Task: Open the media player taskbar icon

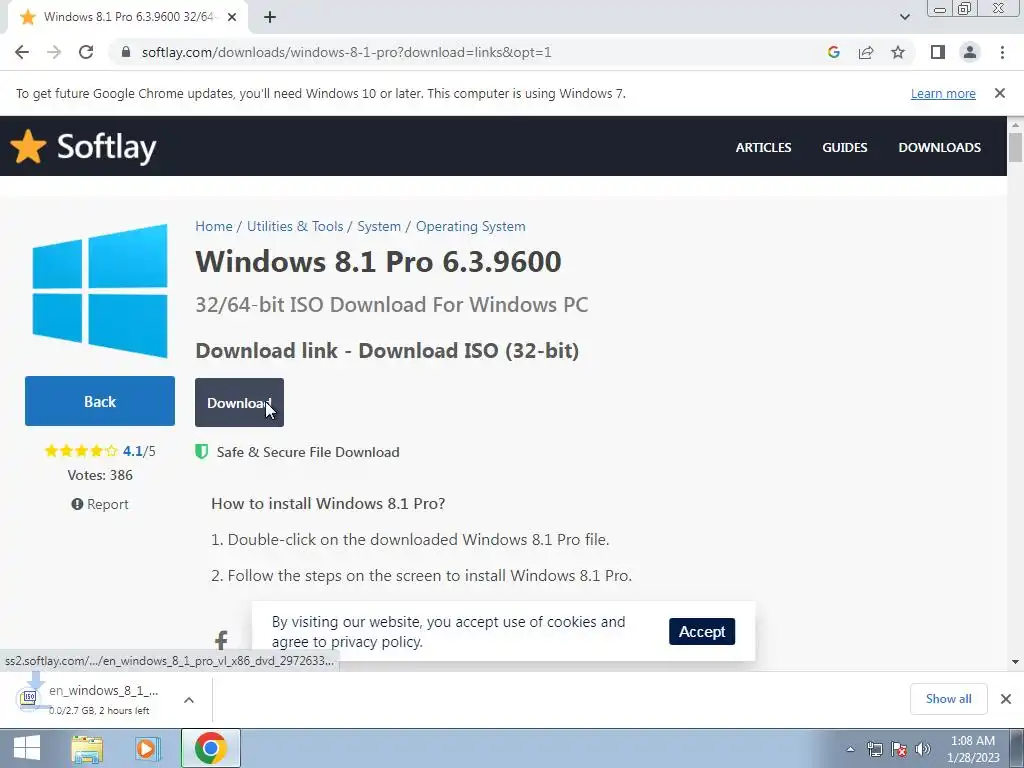Action: [x=148, y=748]
